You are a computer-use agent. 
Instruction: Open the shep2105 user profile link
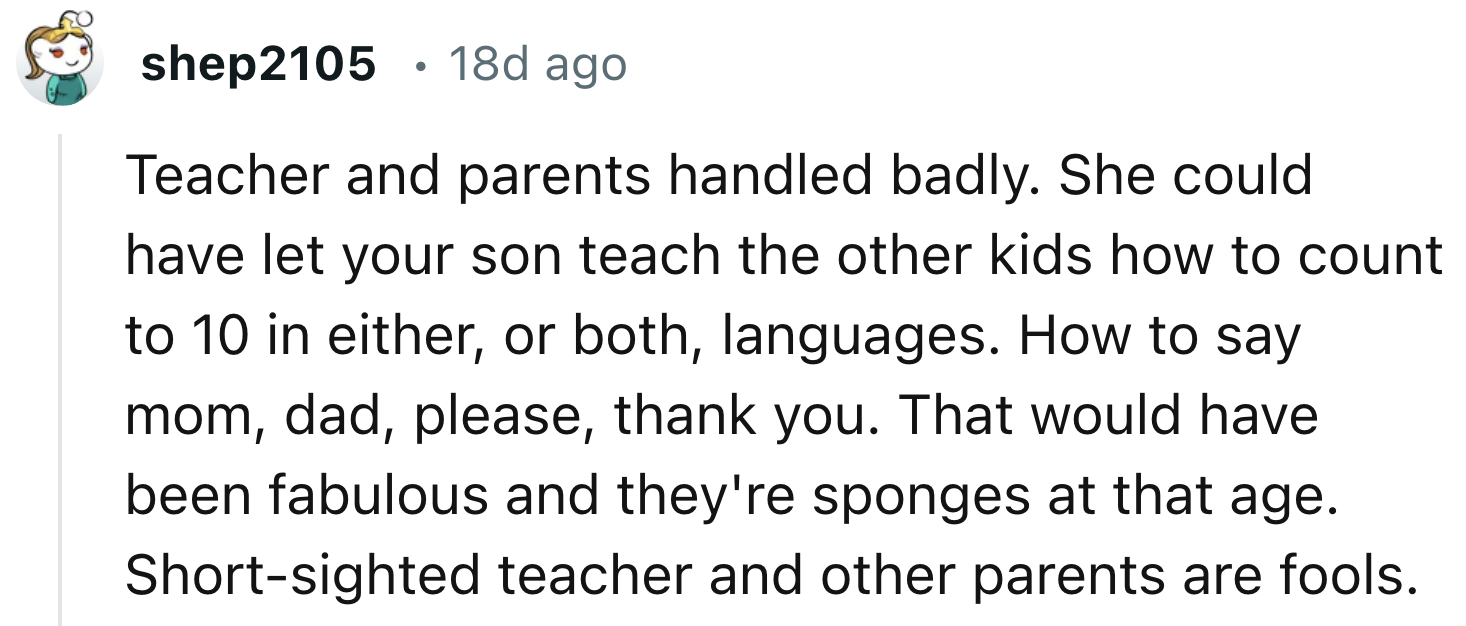(x=258, y=65)
